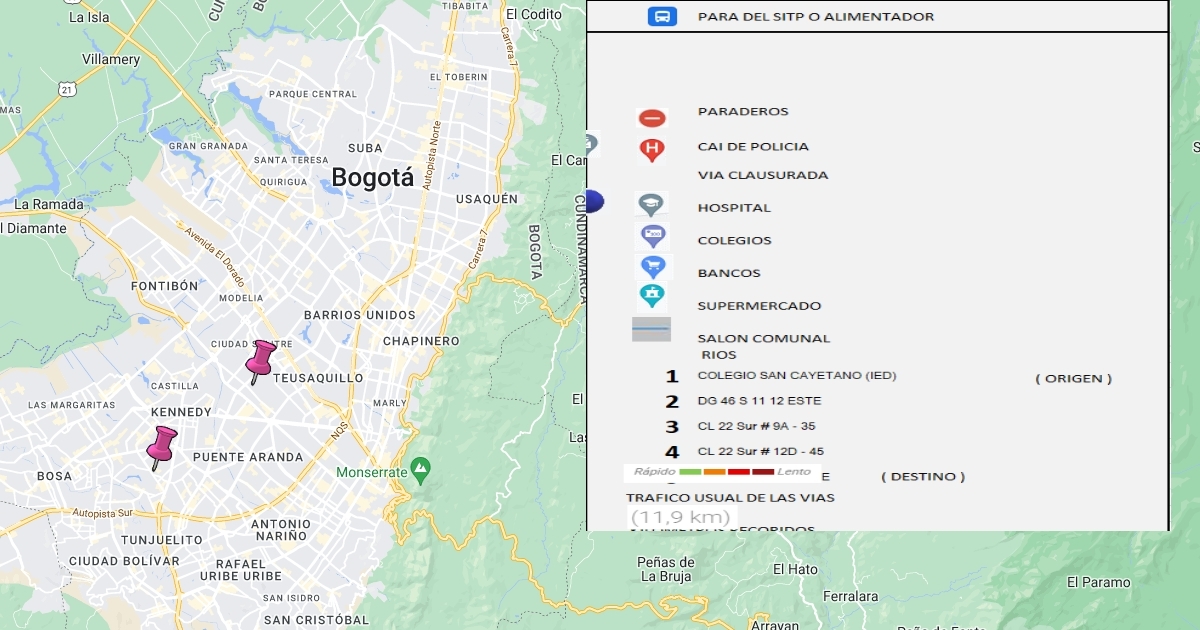
Task: Click the purple bank pin icon
Action: pos(652,236)
